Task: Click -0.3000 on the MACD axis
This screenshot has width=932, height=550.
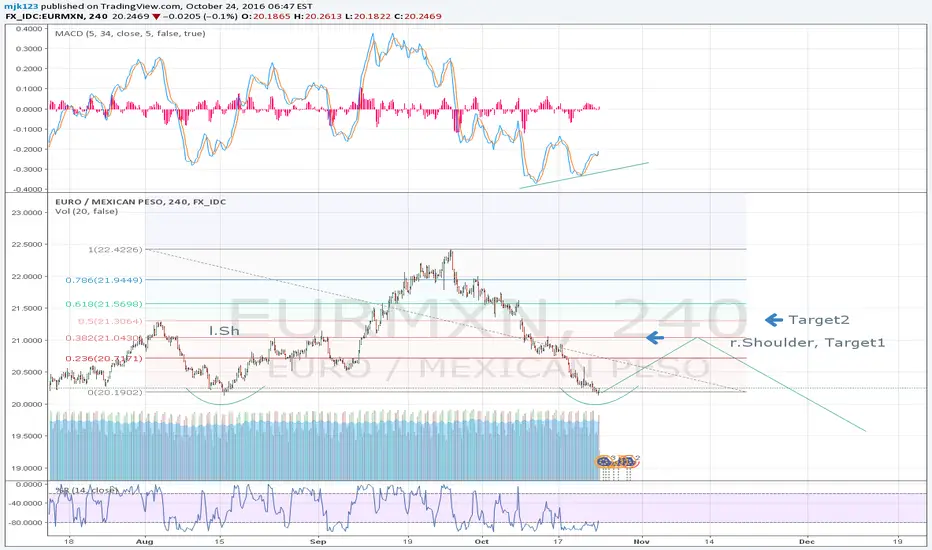Action: coord(27,169)
